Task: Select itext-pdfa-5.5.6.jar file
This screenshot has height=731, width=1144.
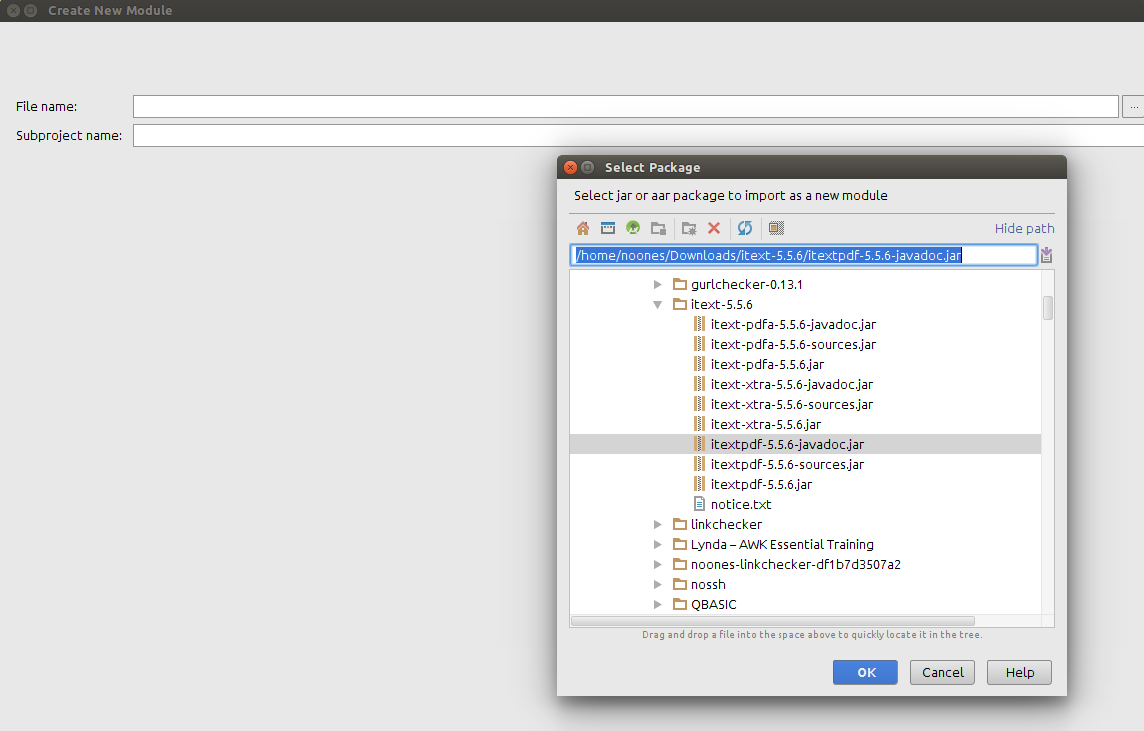Action: pyautogui.click(x=768, y=365)
